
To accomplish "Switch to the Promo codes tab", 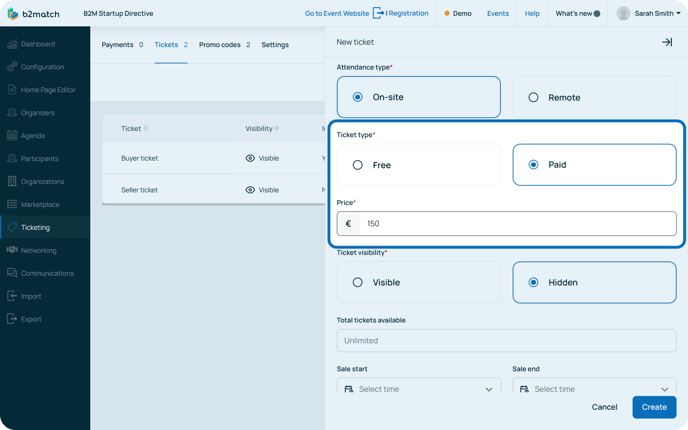I will tap(225, 45).
